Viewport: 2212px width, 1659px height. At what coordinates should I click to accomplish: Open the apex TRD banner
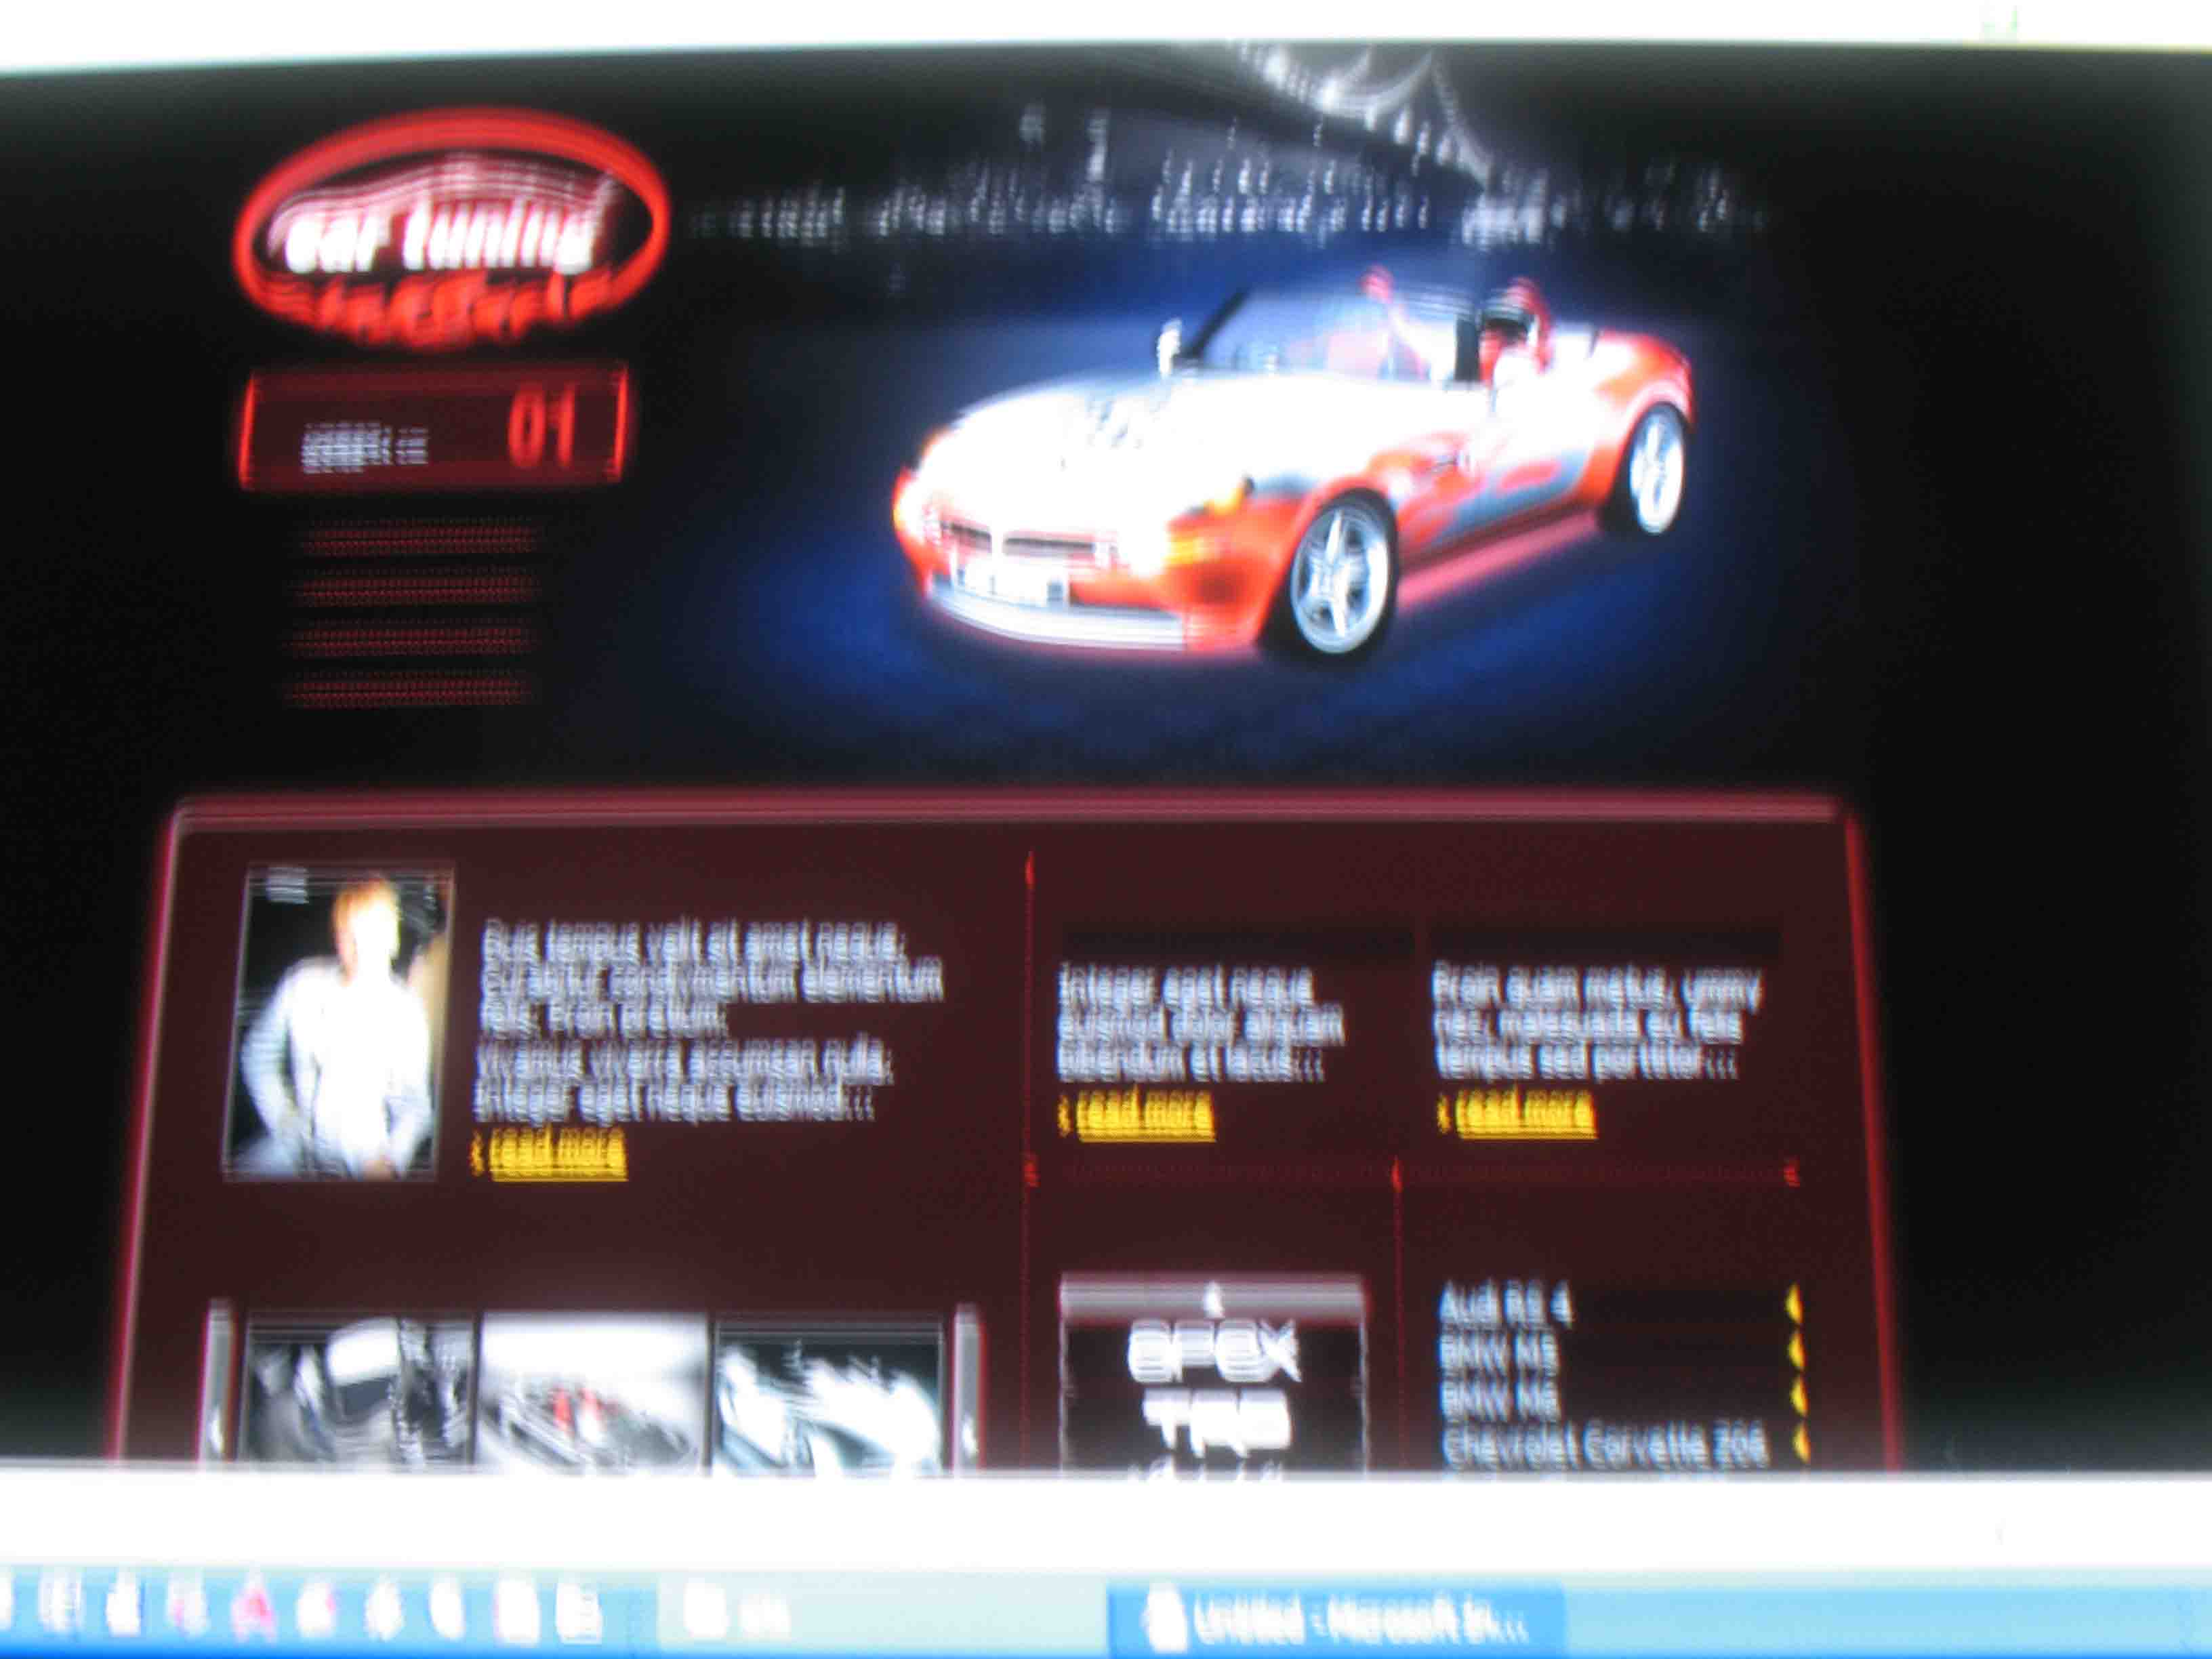[x=1212, y=1377]
